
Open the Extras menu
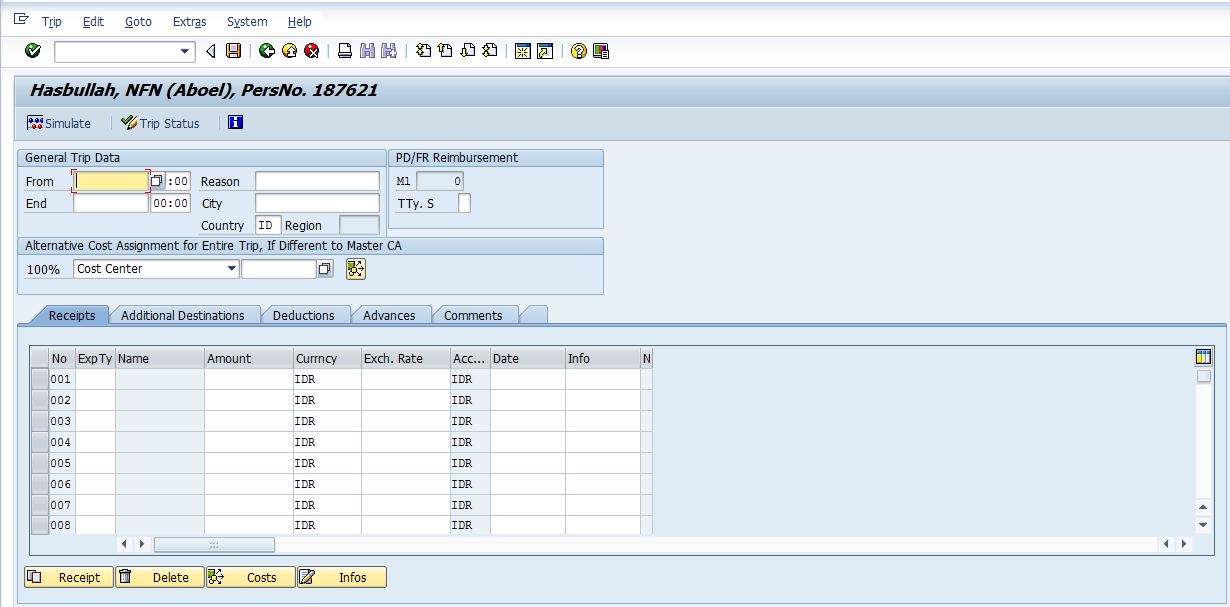[189, 21]
